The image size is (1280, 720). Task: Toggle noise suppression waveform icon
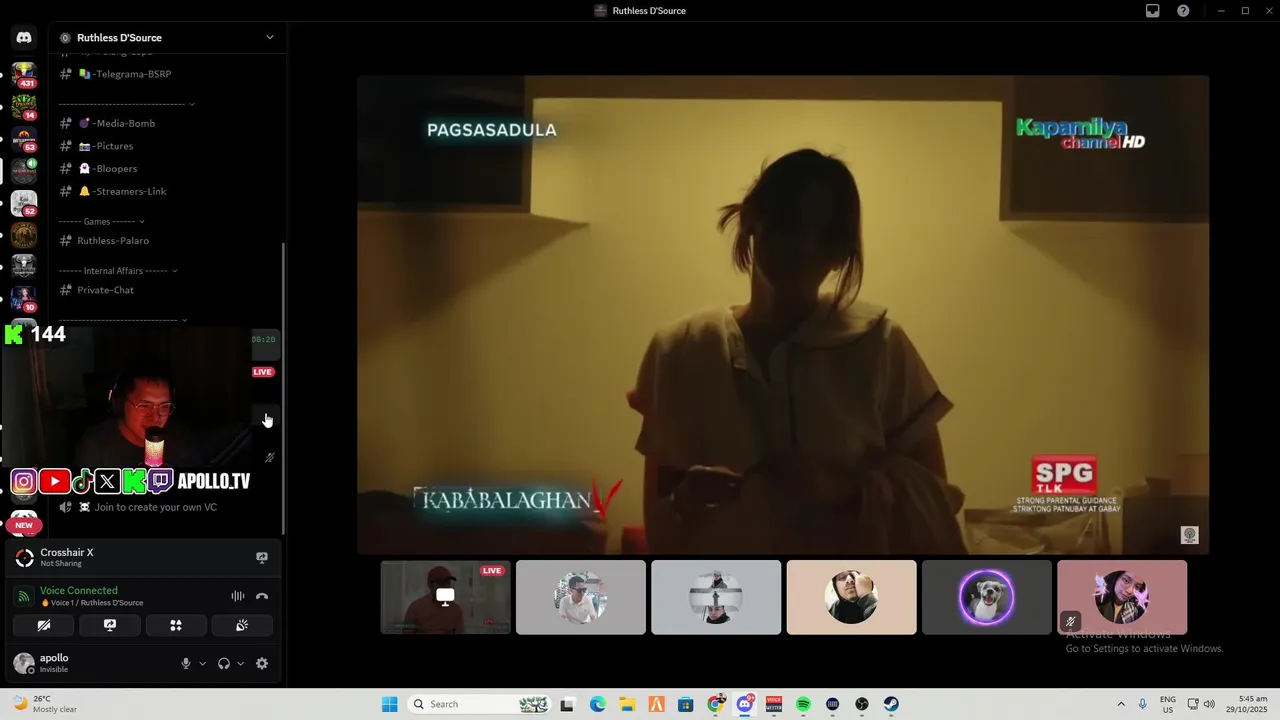coord(238,596)
